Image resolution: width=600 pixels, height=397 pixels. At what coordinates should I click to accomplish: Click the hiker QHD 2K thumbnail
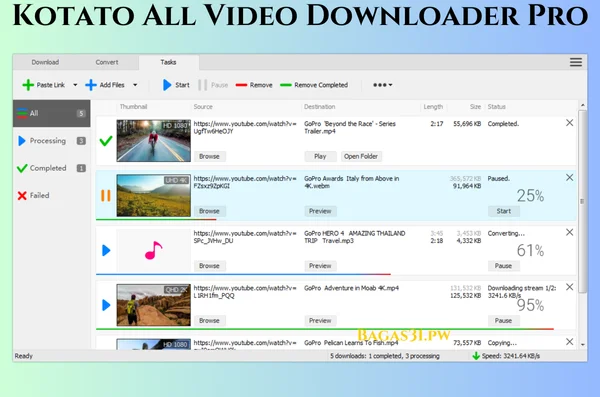153,305
